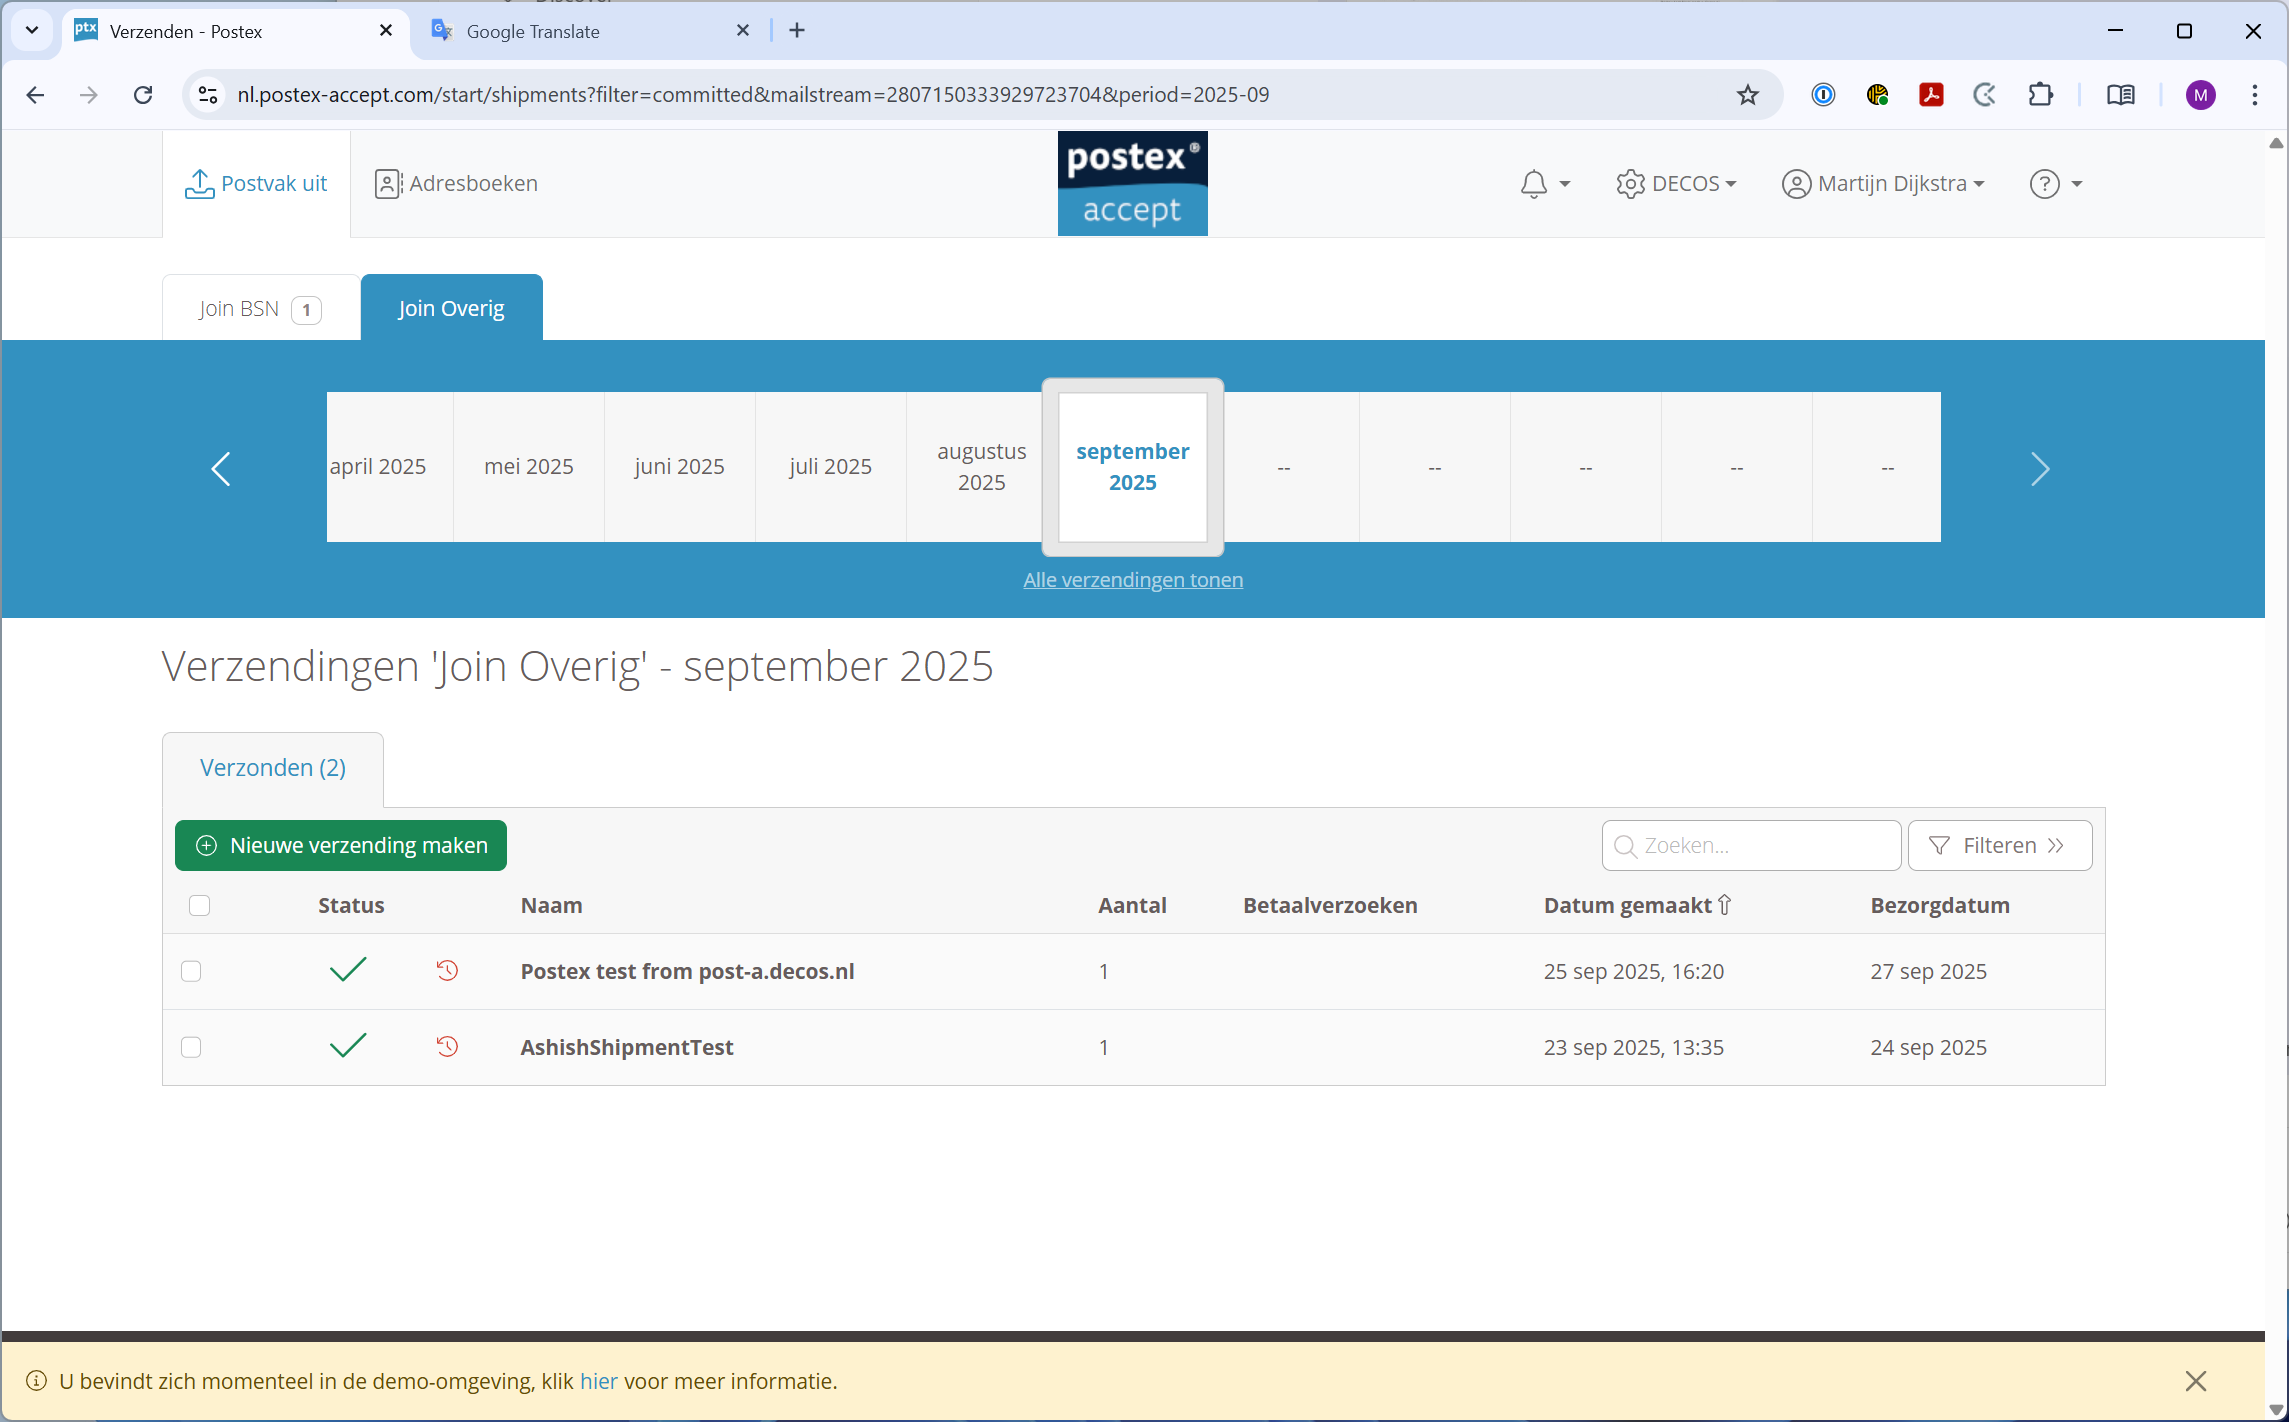The height and width of the screenshot is (1422, 2289).
Task: Open the Martijn Dijkstra user menu
Action: click(1882, 184)
